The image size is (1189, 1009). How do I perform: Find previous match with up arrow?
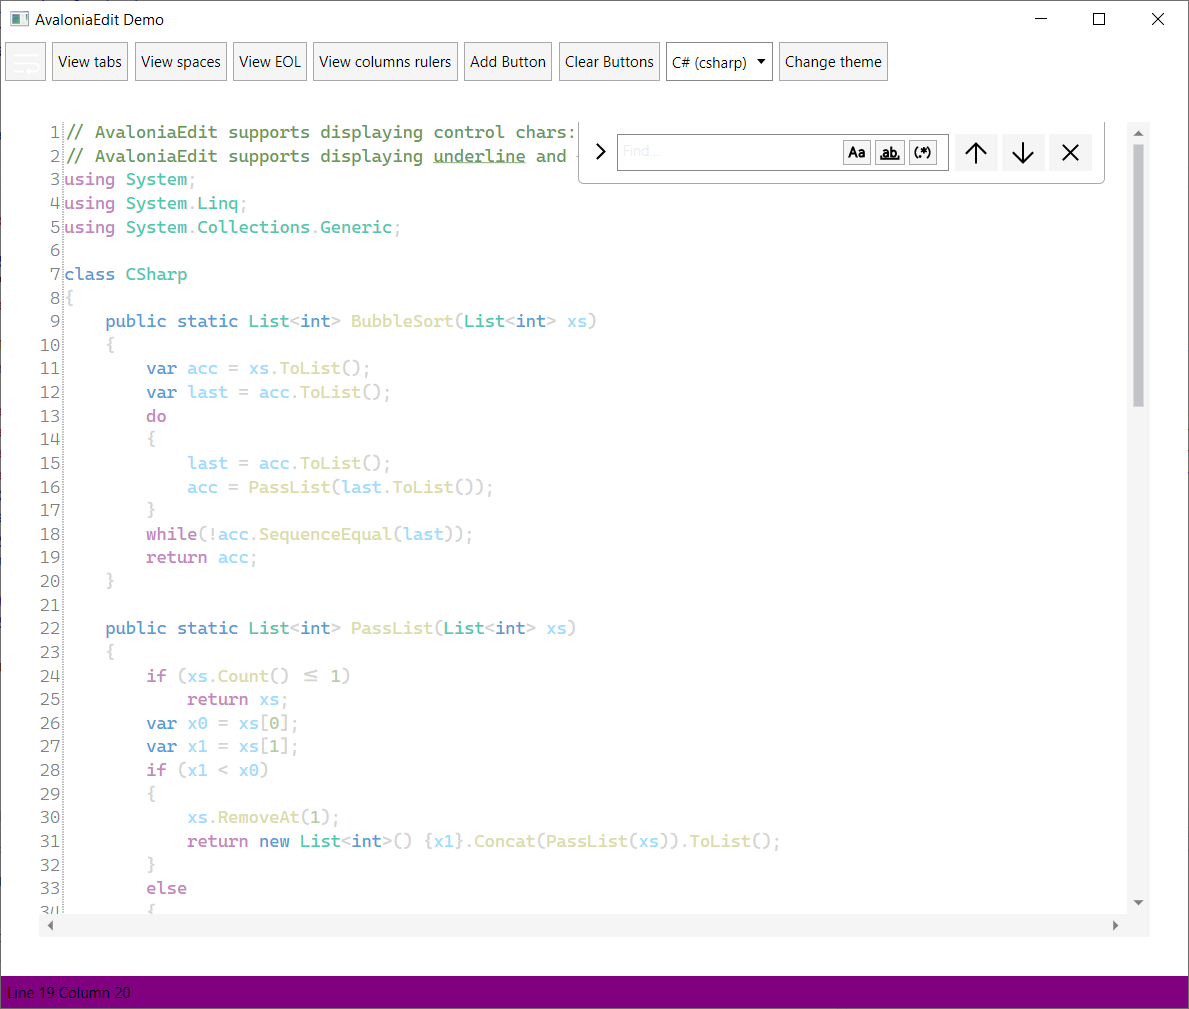pos(976,152)
